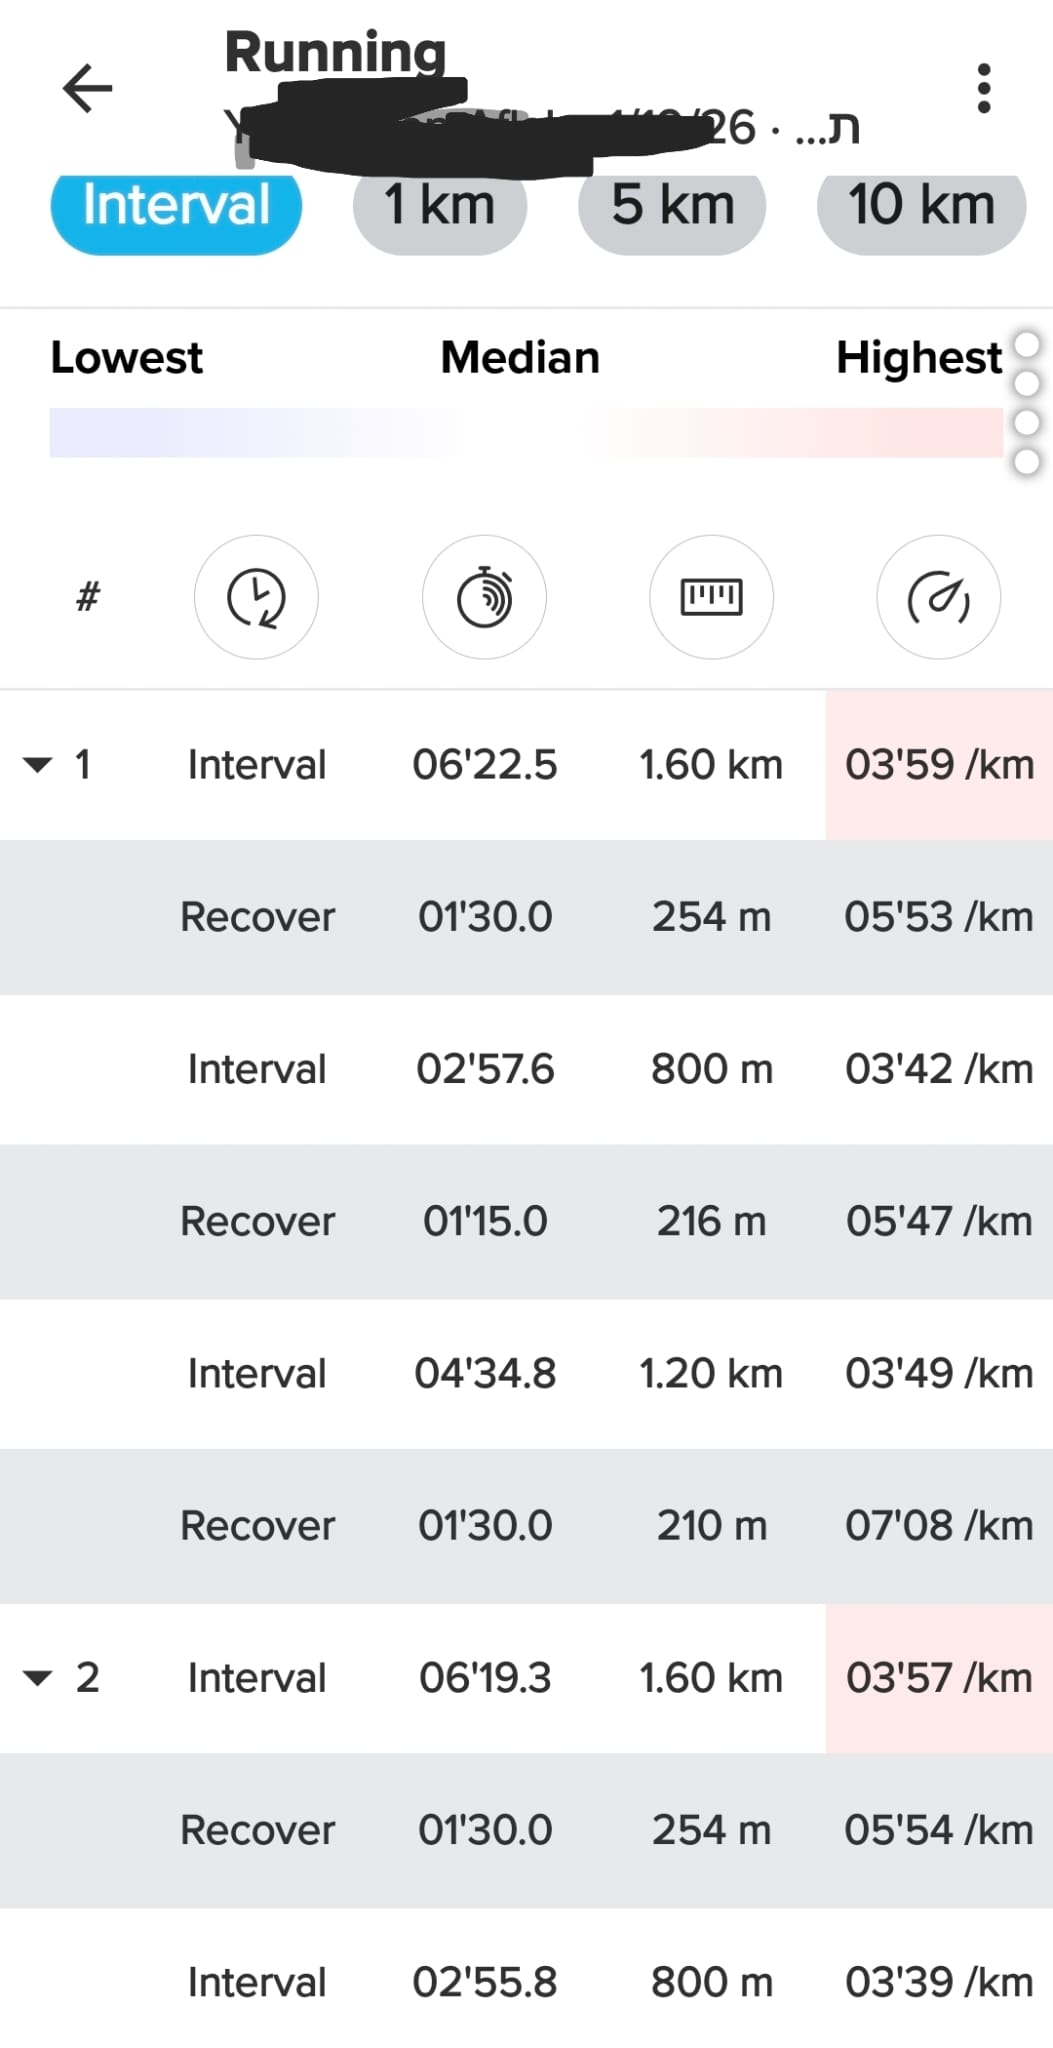Tap the Lowest to Highest color gradient bar
Screen dimensions: 1053x2048
526,432
